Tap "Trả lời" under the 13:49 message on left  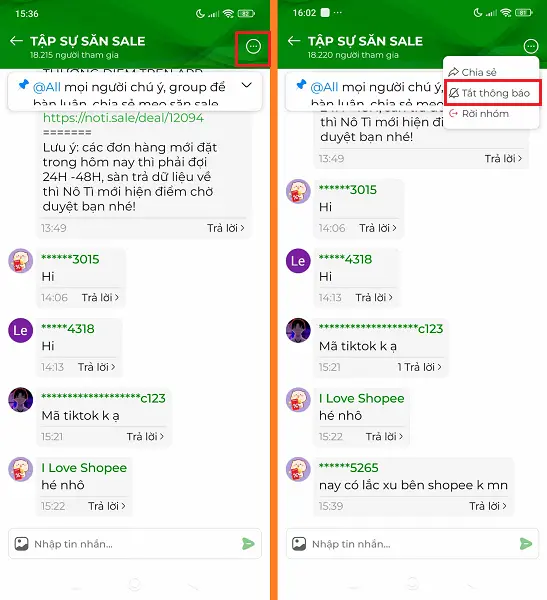(x=225, y=228)
